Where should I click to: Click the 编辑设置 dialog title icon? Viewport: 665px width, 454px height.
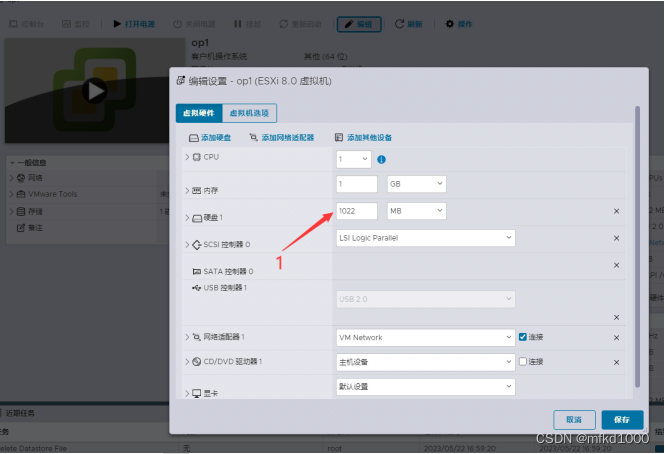click(181, 81)
